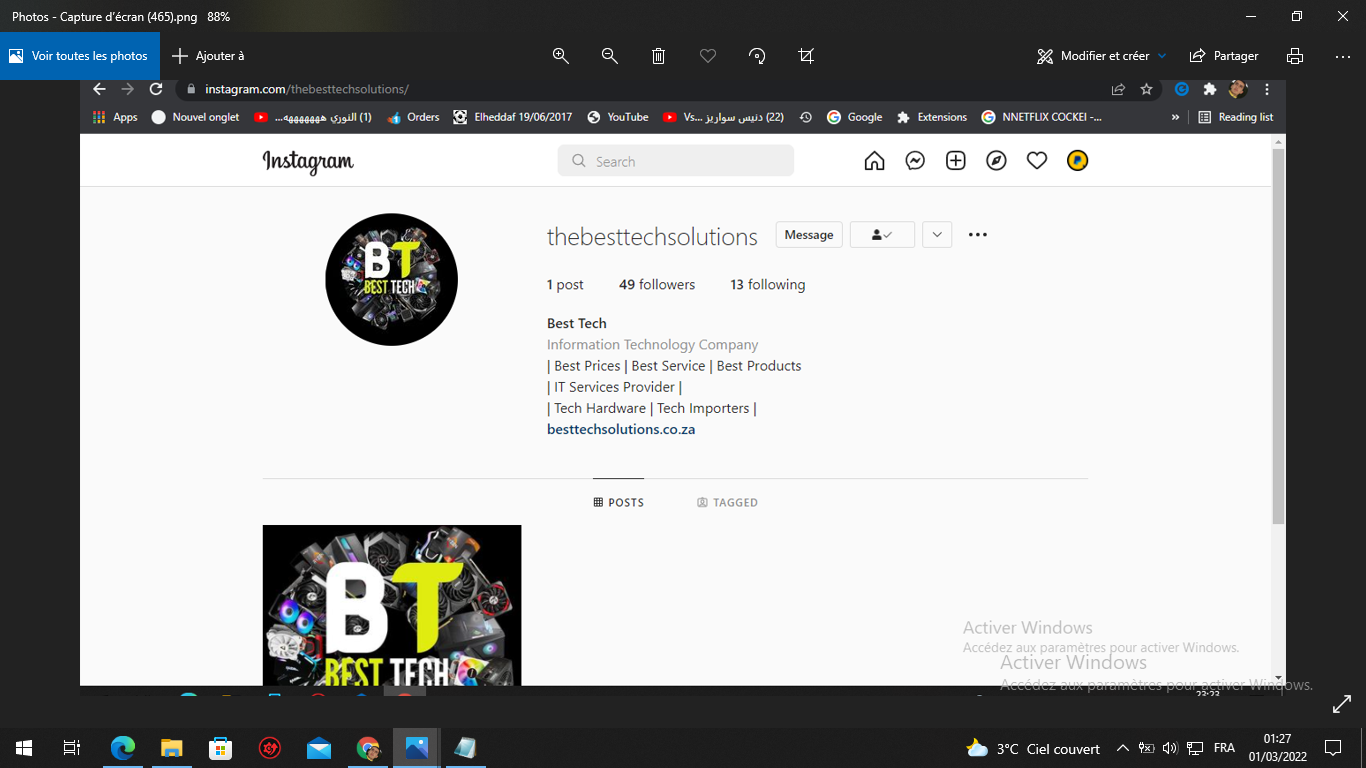This screenshot has height=768, width=1366.
Task: Open NNETFLIX COCKEI bookmark
Action: click(x=1042, y=117)
